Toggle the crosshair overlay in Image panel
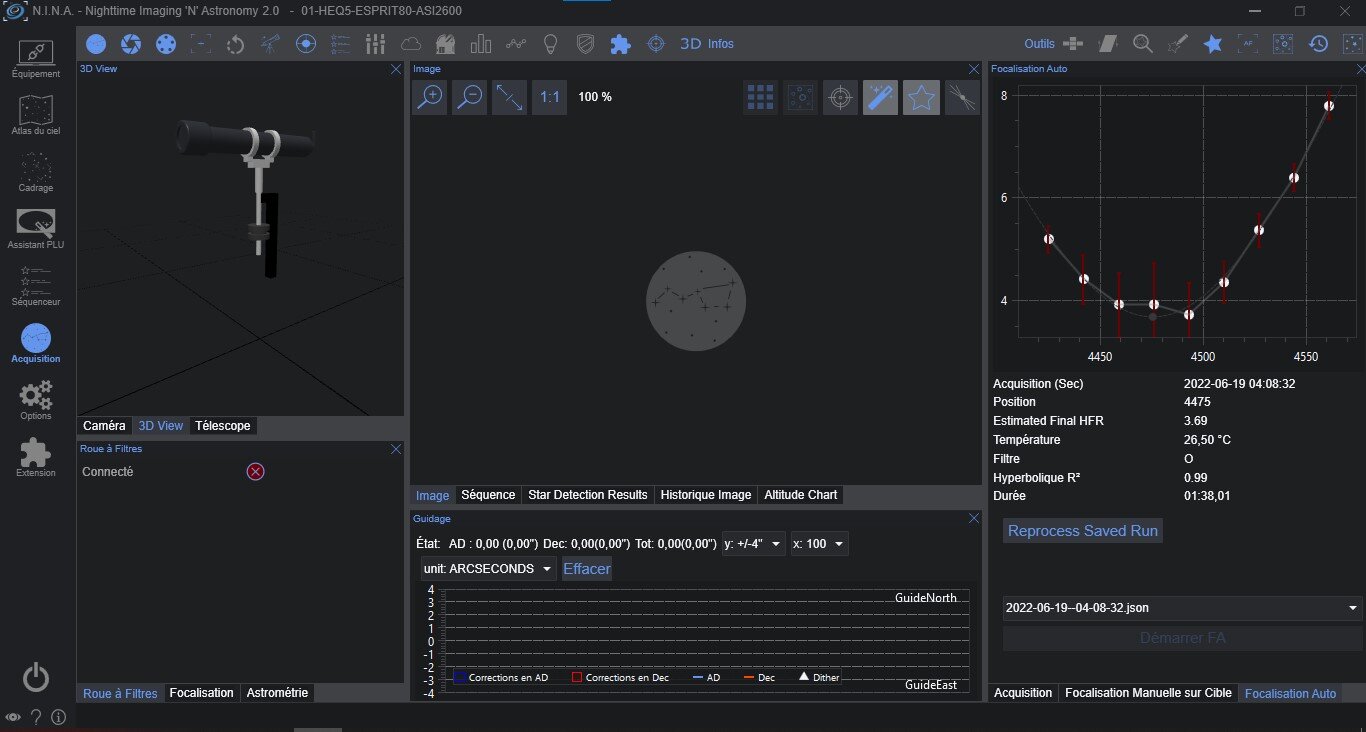The width and height of the screenshot is (1366, 732). point(840,97)
